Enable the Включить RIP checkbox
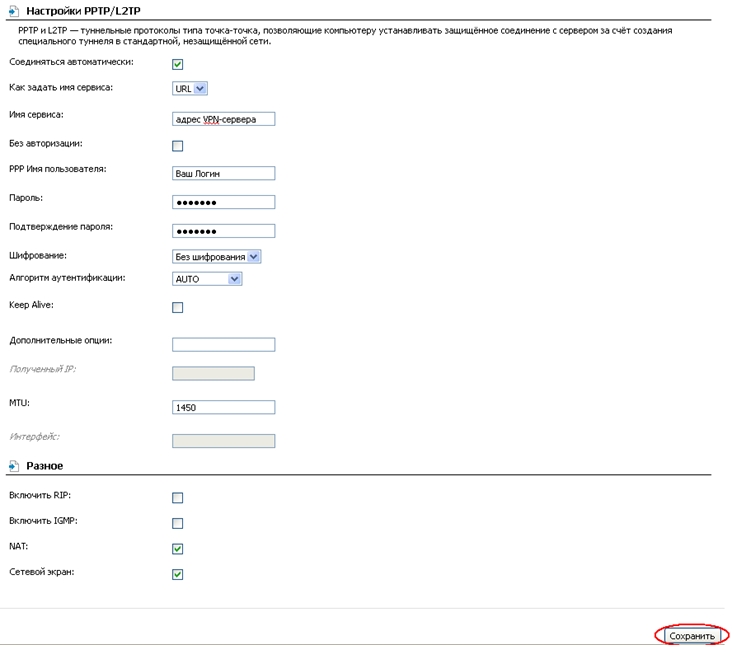 (x=178, y=498)
